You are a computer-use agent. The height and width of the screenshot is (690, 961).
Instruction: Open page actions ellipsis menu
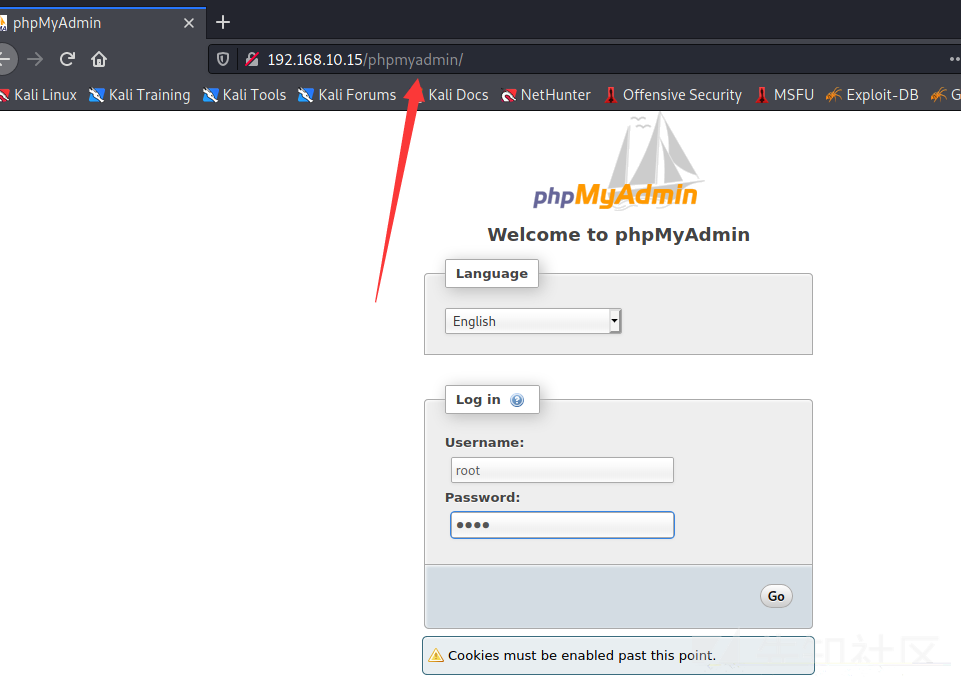click(955, 59)
